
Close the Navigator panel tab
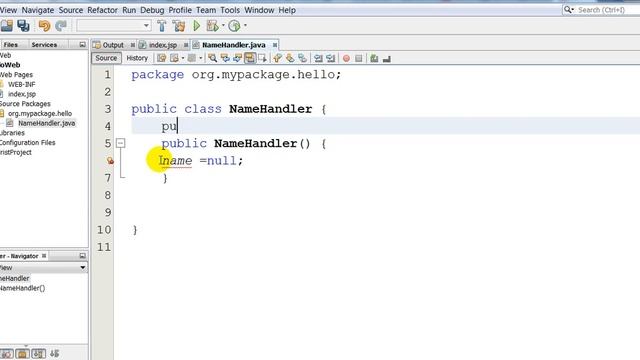(x=44, y=256)
